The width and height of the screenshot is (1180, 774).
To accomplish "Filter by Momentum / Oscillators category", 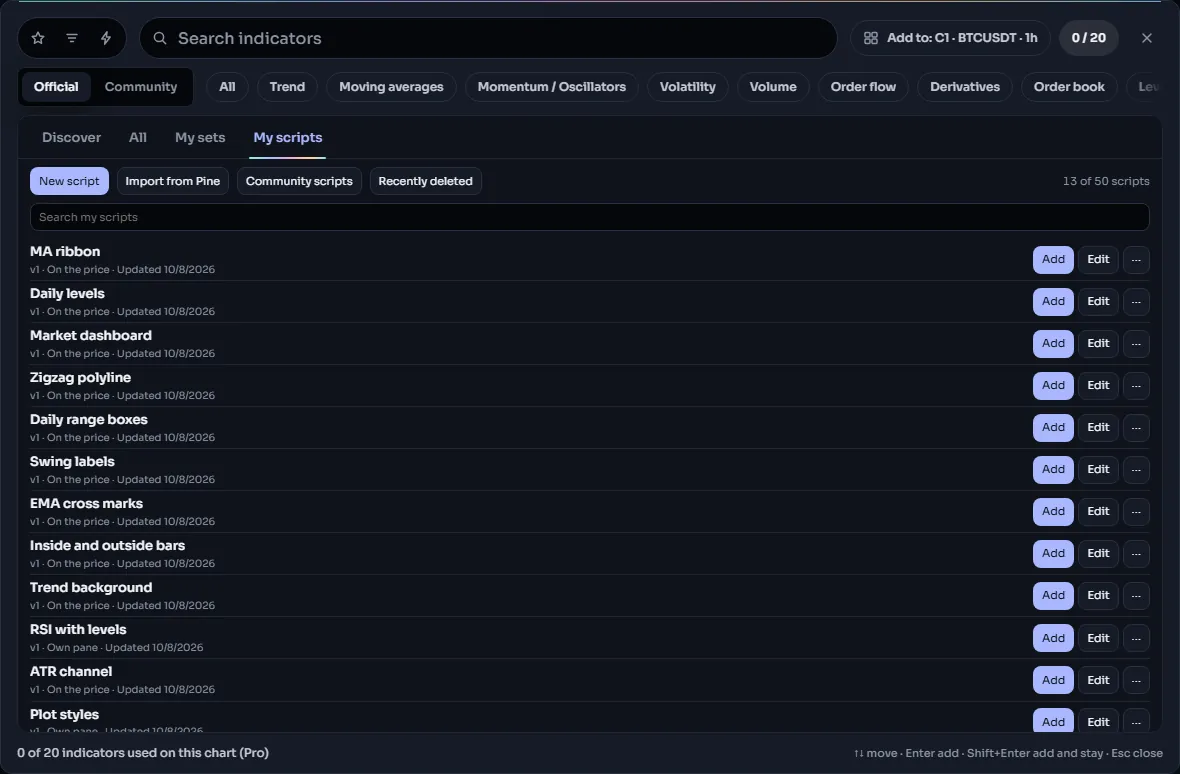I will click(x=552, y=87).
